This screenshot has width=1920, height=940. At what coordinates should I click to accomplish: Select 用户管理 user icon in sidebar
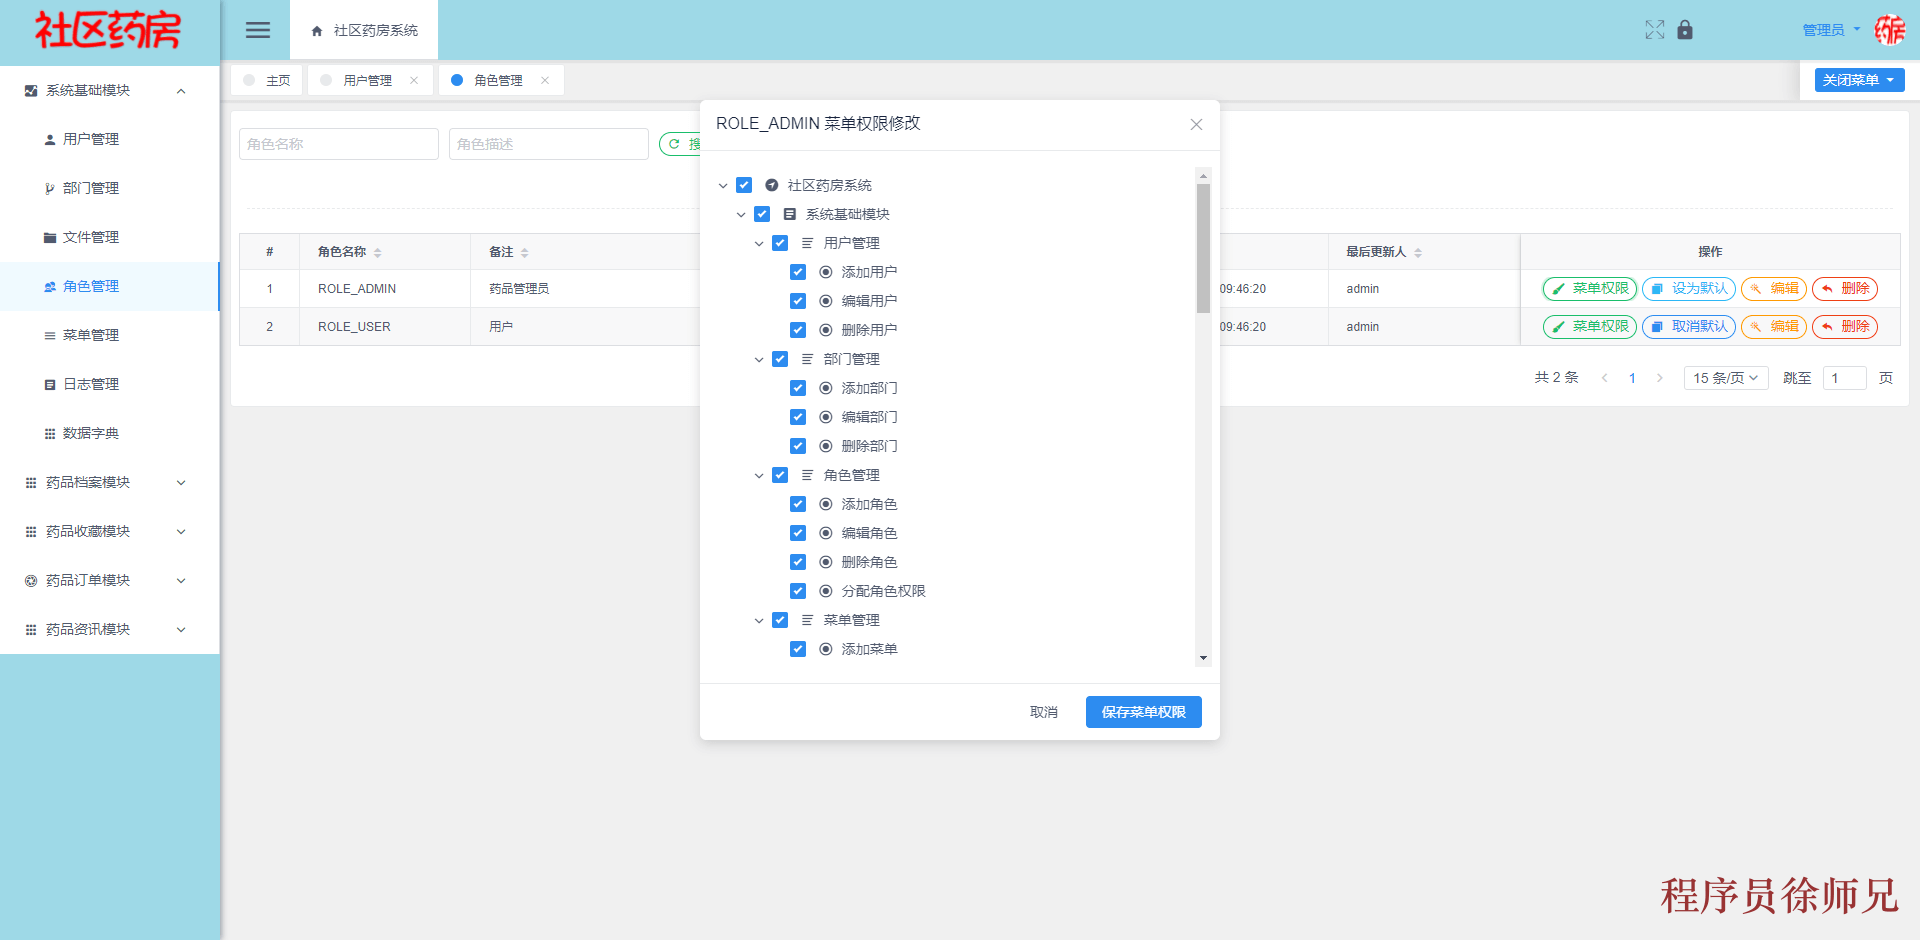click(49, 139)
